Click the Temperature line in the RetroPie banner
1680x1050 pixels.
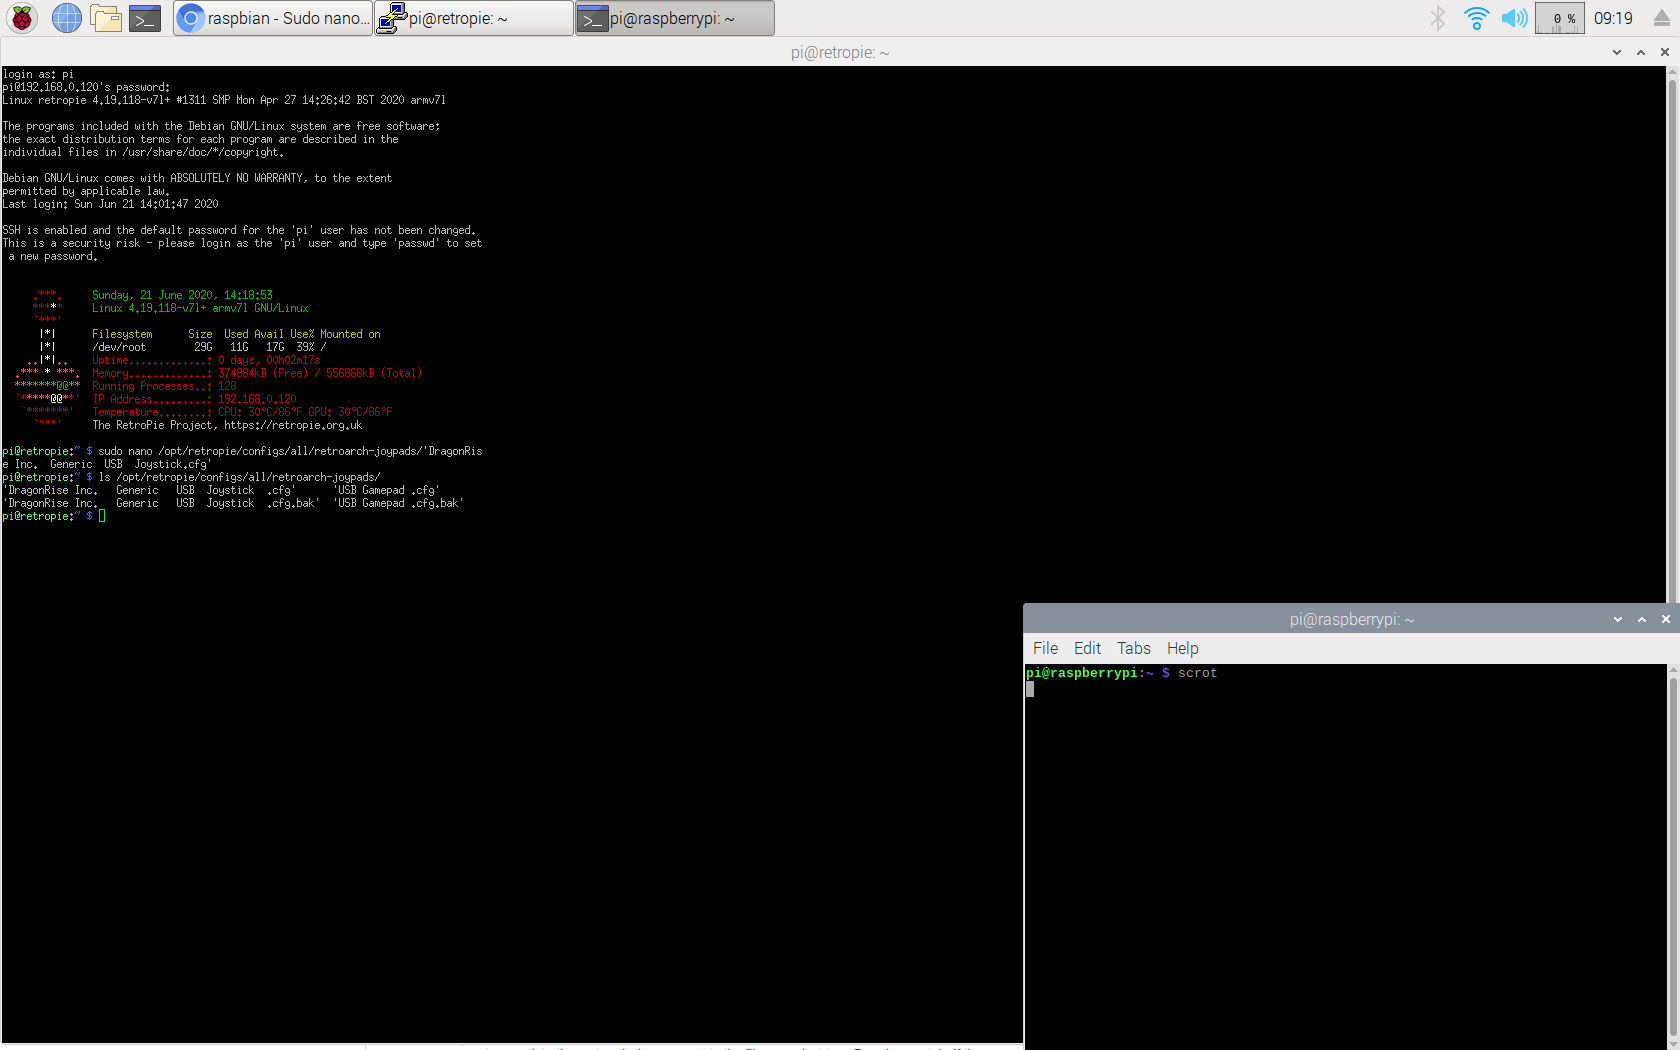click(242, 412)
